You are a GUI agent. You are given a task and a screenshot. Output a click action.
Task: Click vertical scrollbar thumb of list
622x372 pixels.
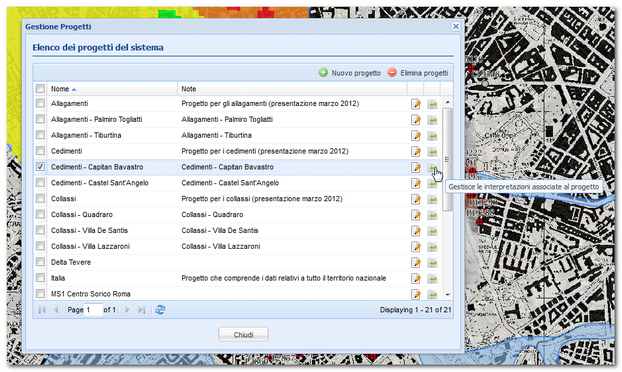click(447, 159)
